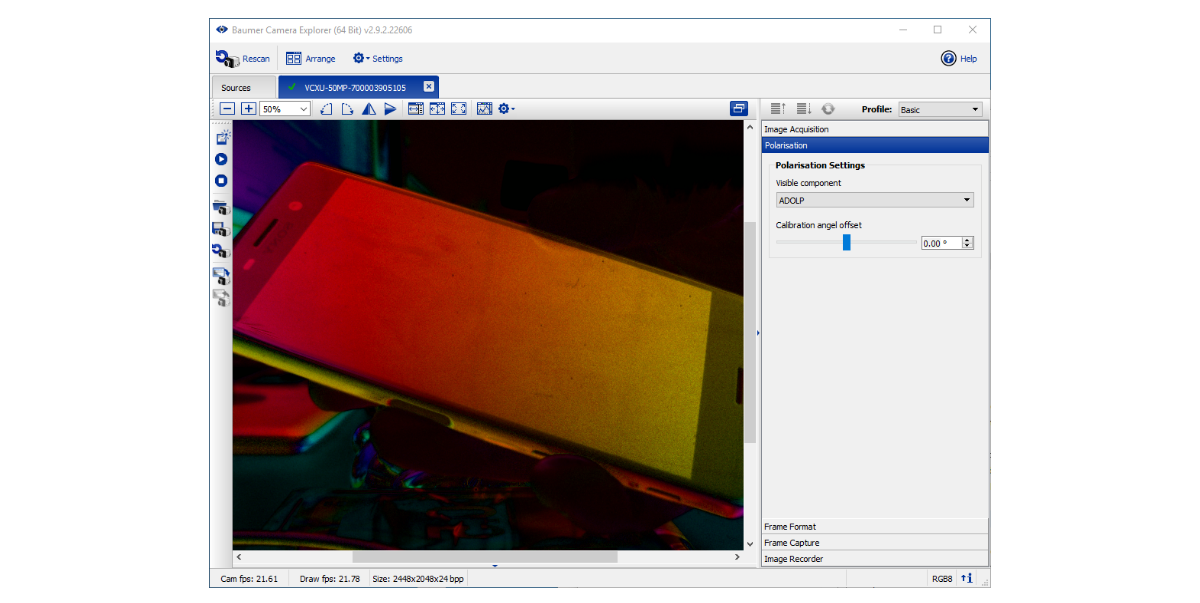
Task: Start image acquisition with play icon
Action: (221, 159)
